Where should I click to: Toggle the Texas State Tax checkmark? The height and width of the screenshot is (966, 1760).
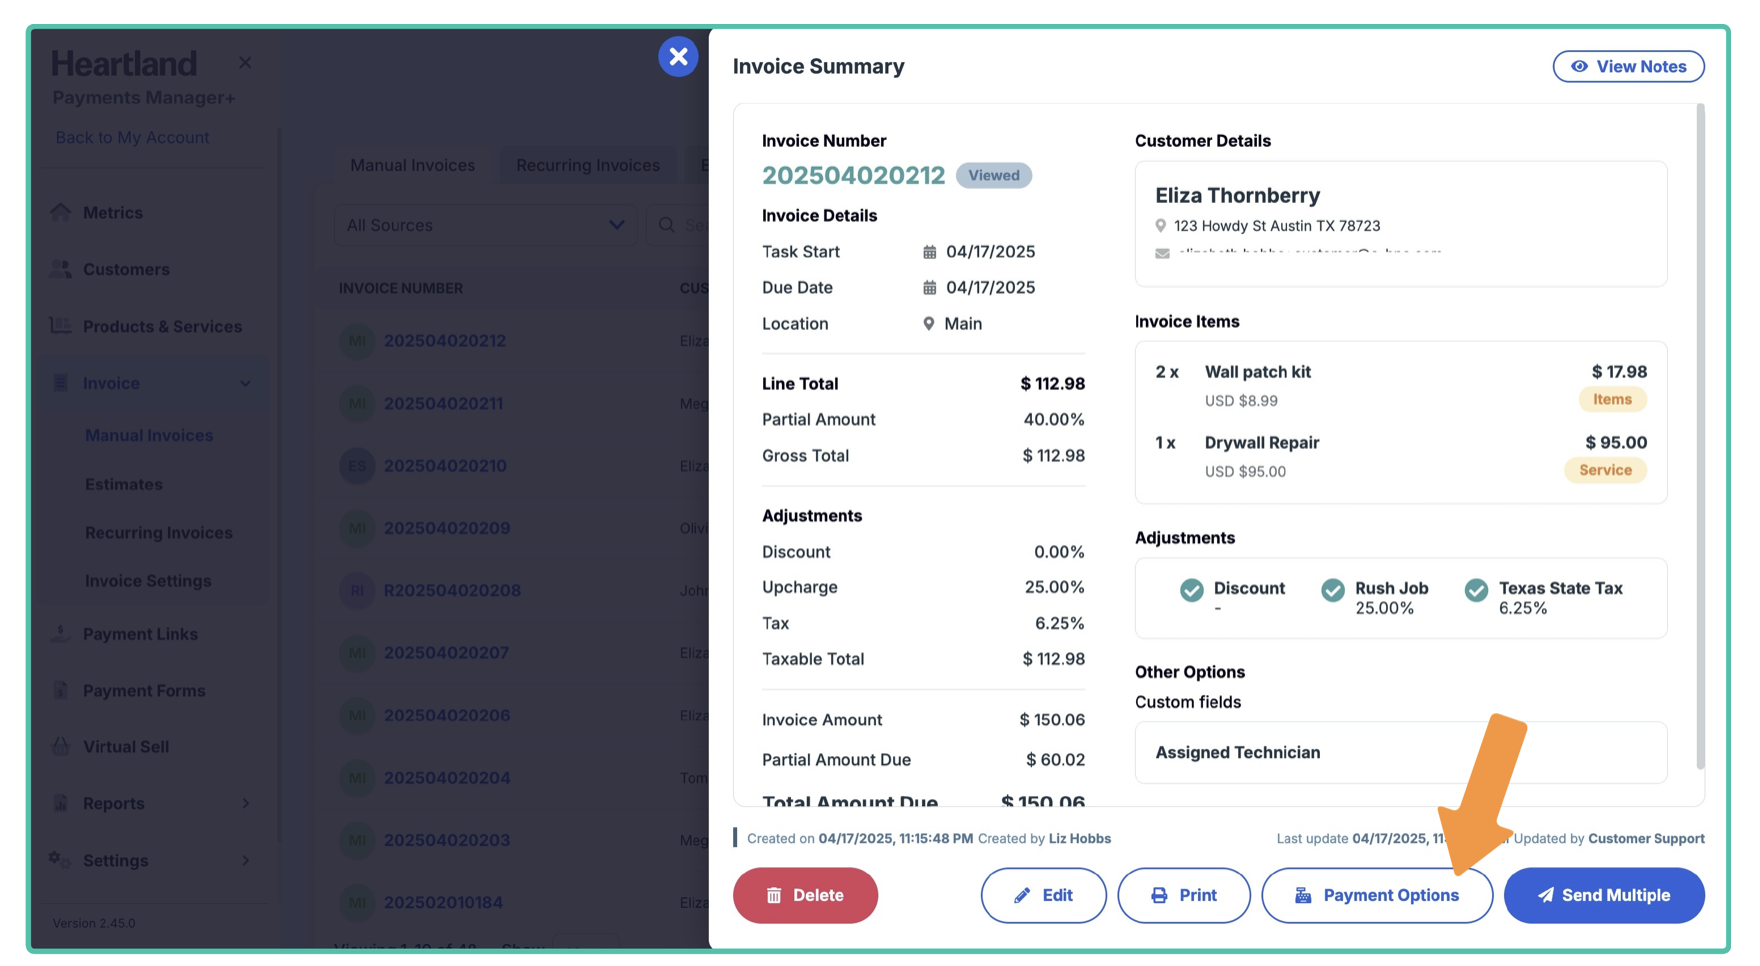(x=1476, y=590)
